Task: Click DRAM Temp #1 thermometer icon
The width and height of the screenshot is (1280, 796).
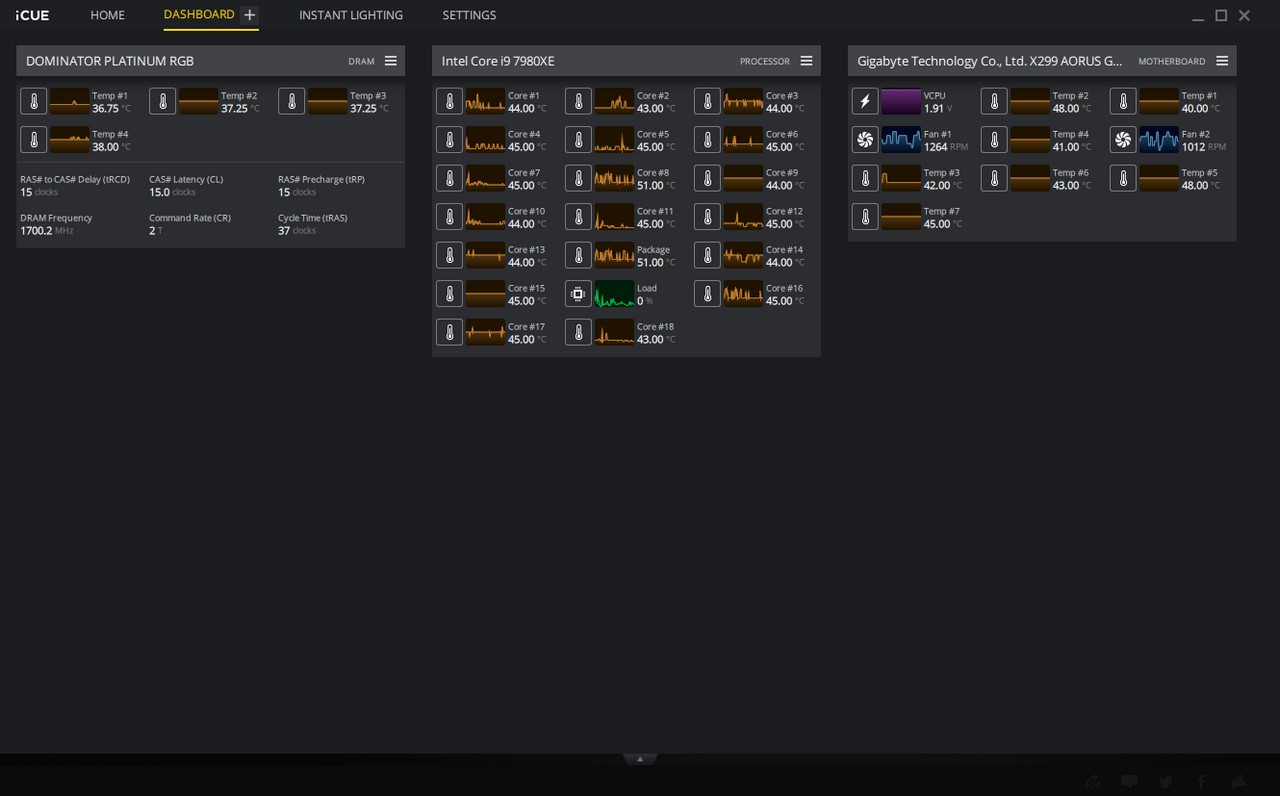Action: (33, 101)
